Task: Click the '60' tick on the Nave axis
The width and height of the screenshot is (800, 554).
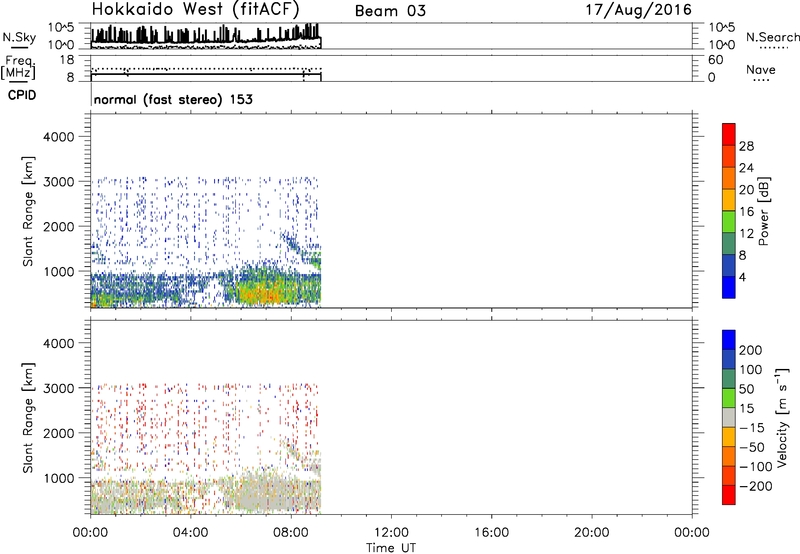Action: coord(715,60)
